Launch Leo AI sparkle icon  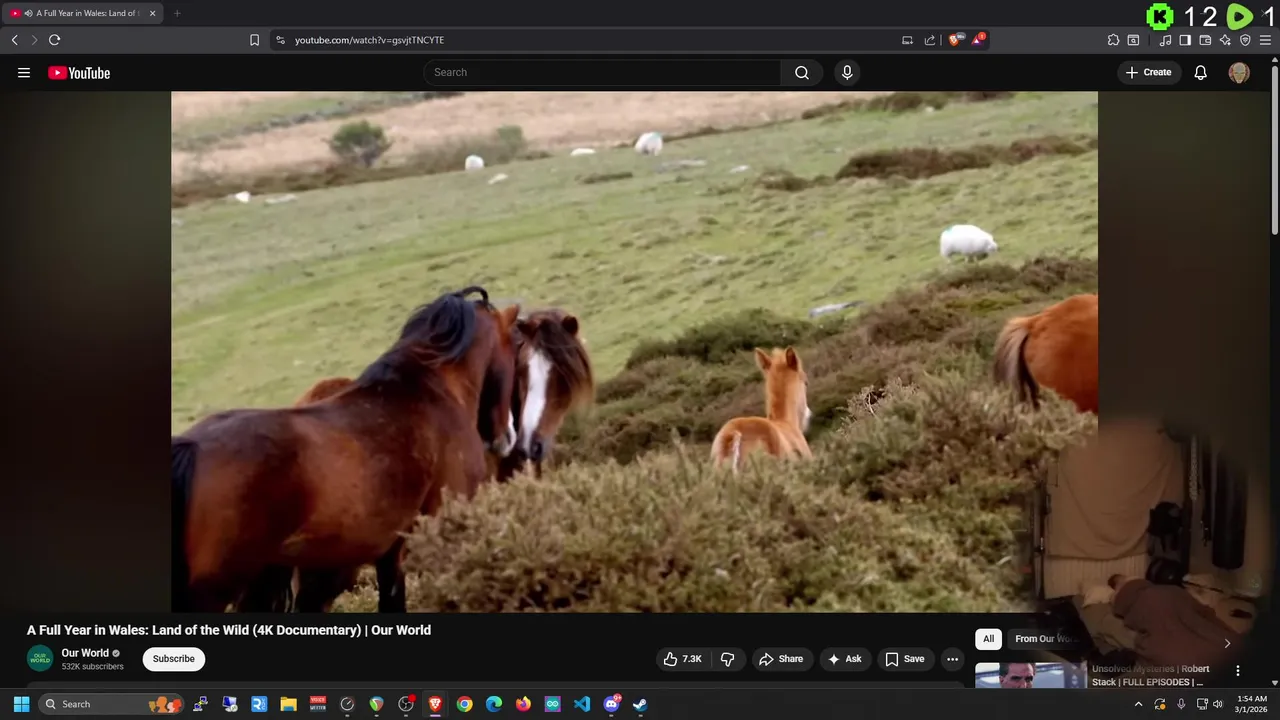click(x=1225, y=40)
